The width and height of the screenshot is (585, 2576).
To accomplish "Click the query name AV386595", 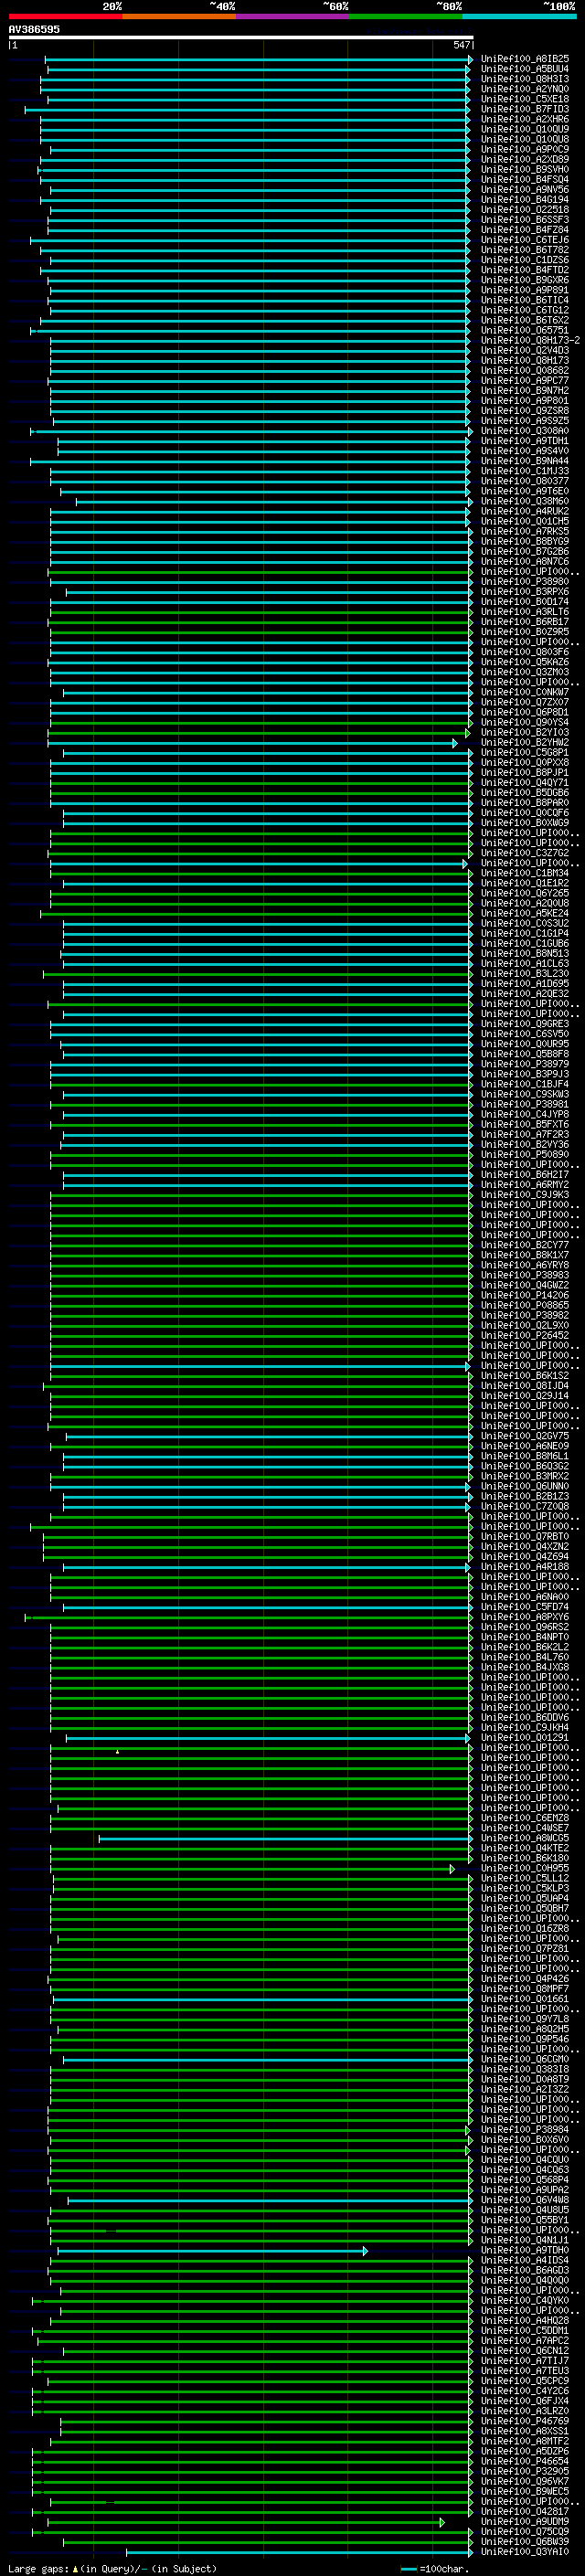I will (x=34, y=29).
